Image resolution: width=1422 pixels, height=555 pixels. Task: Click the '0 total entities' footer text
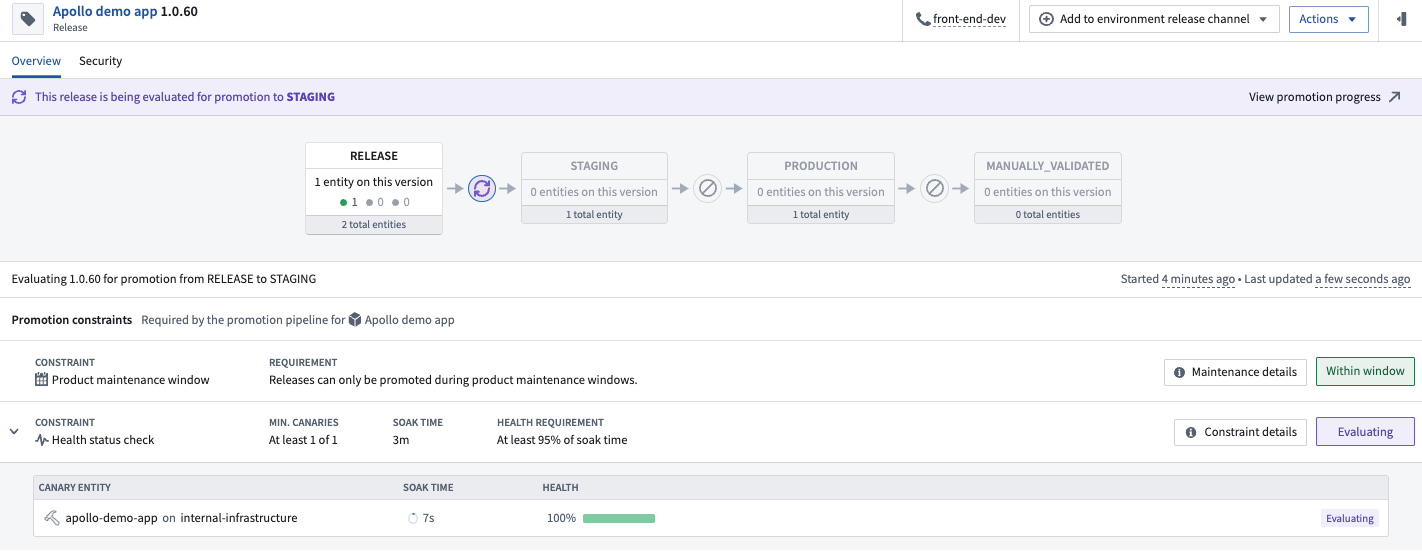click(1048, 214)
